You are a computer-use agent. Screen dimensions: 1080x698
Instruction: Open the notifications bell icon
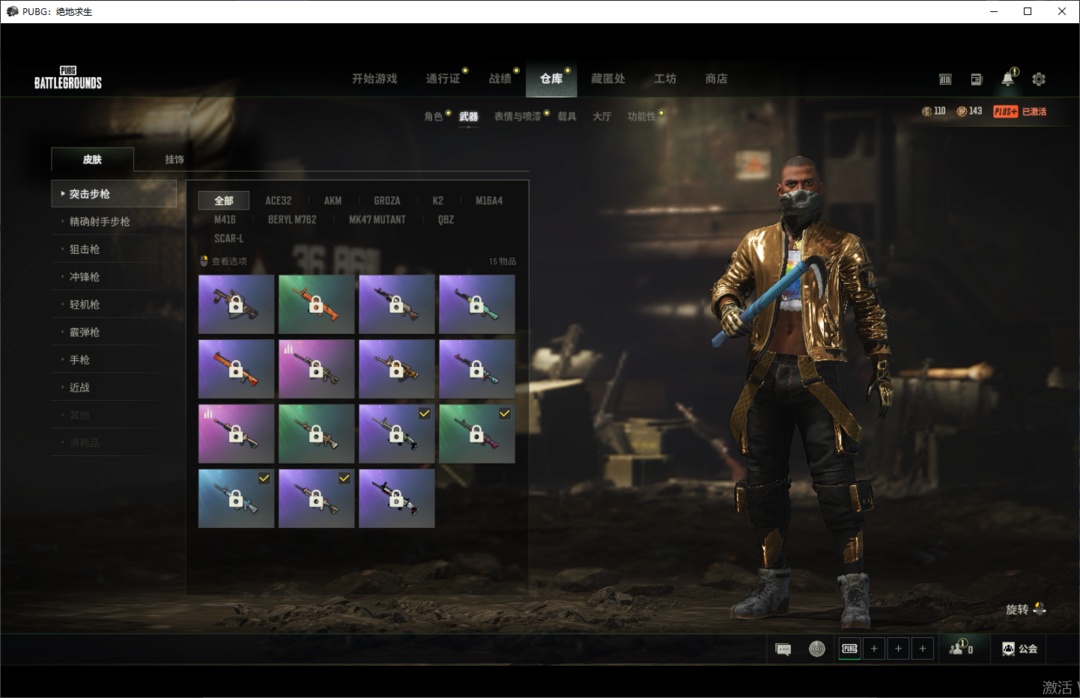1007,79
